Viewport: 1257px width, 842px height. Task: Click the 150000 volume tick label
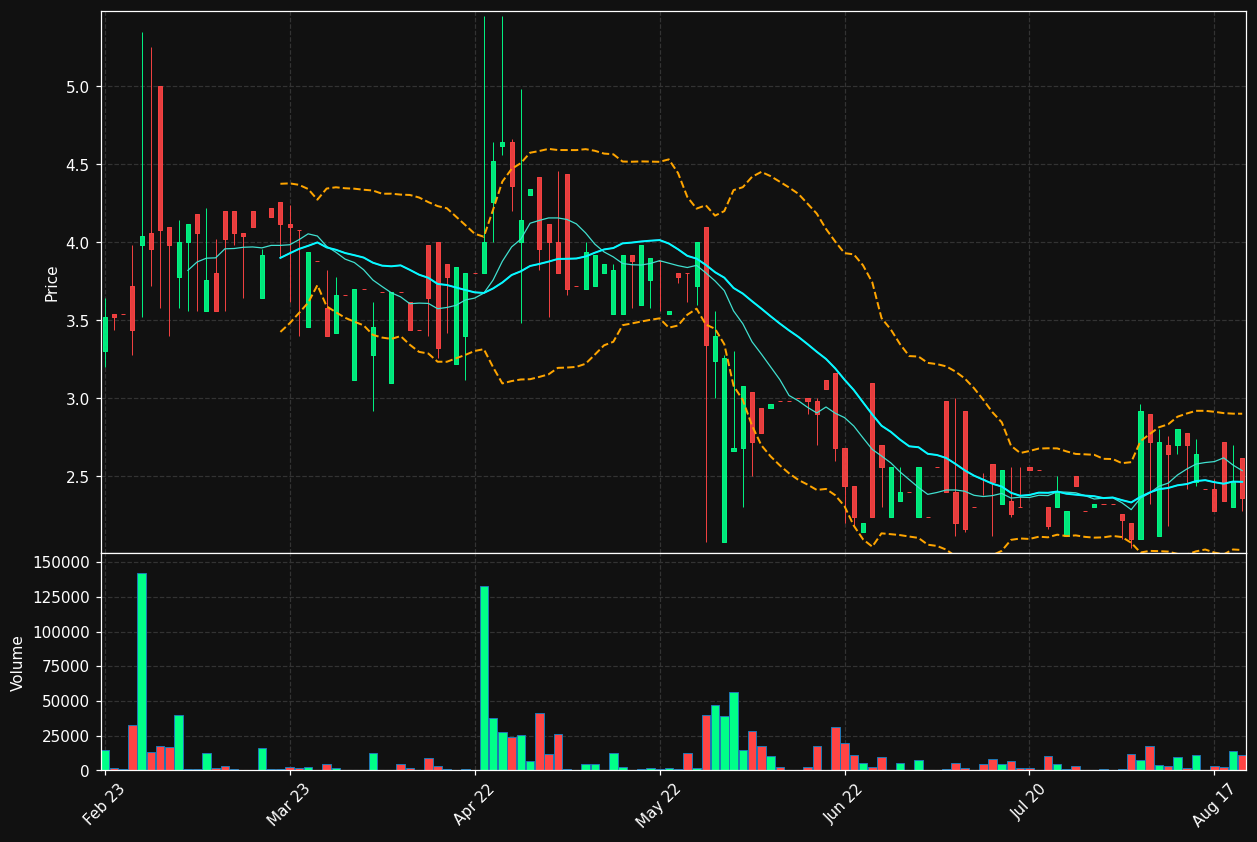pyautogui.click(x=62, y=563)
